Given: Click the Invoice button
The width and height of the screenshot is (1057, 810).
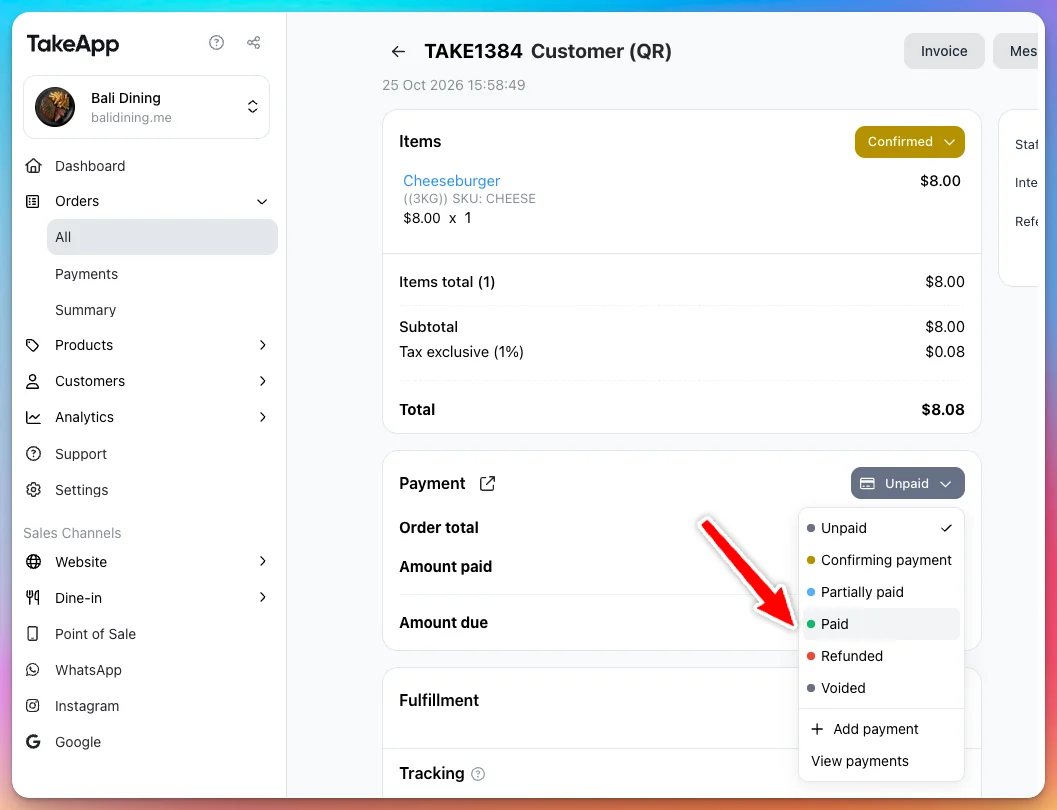Looking at the screenshot, I should pos(944,51).
